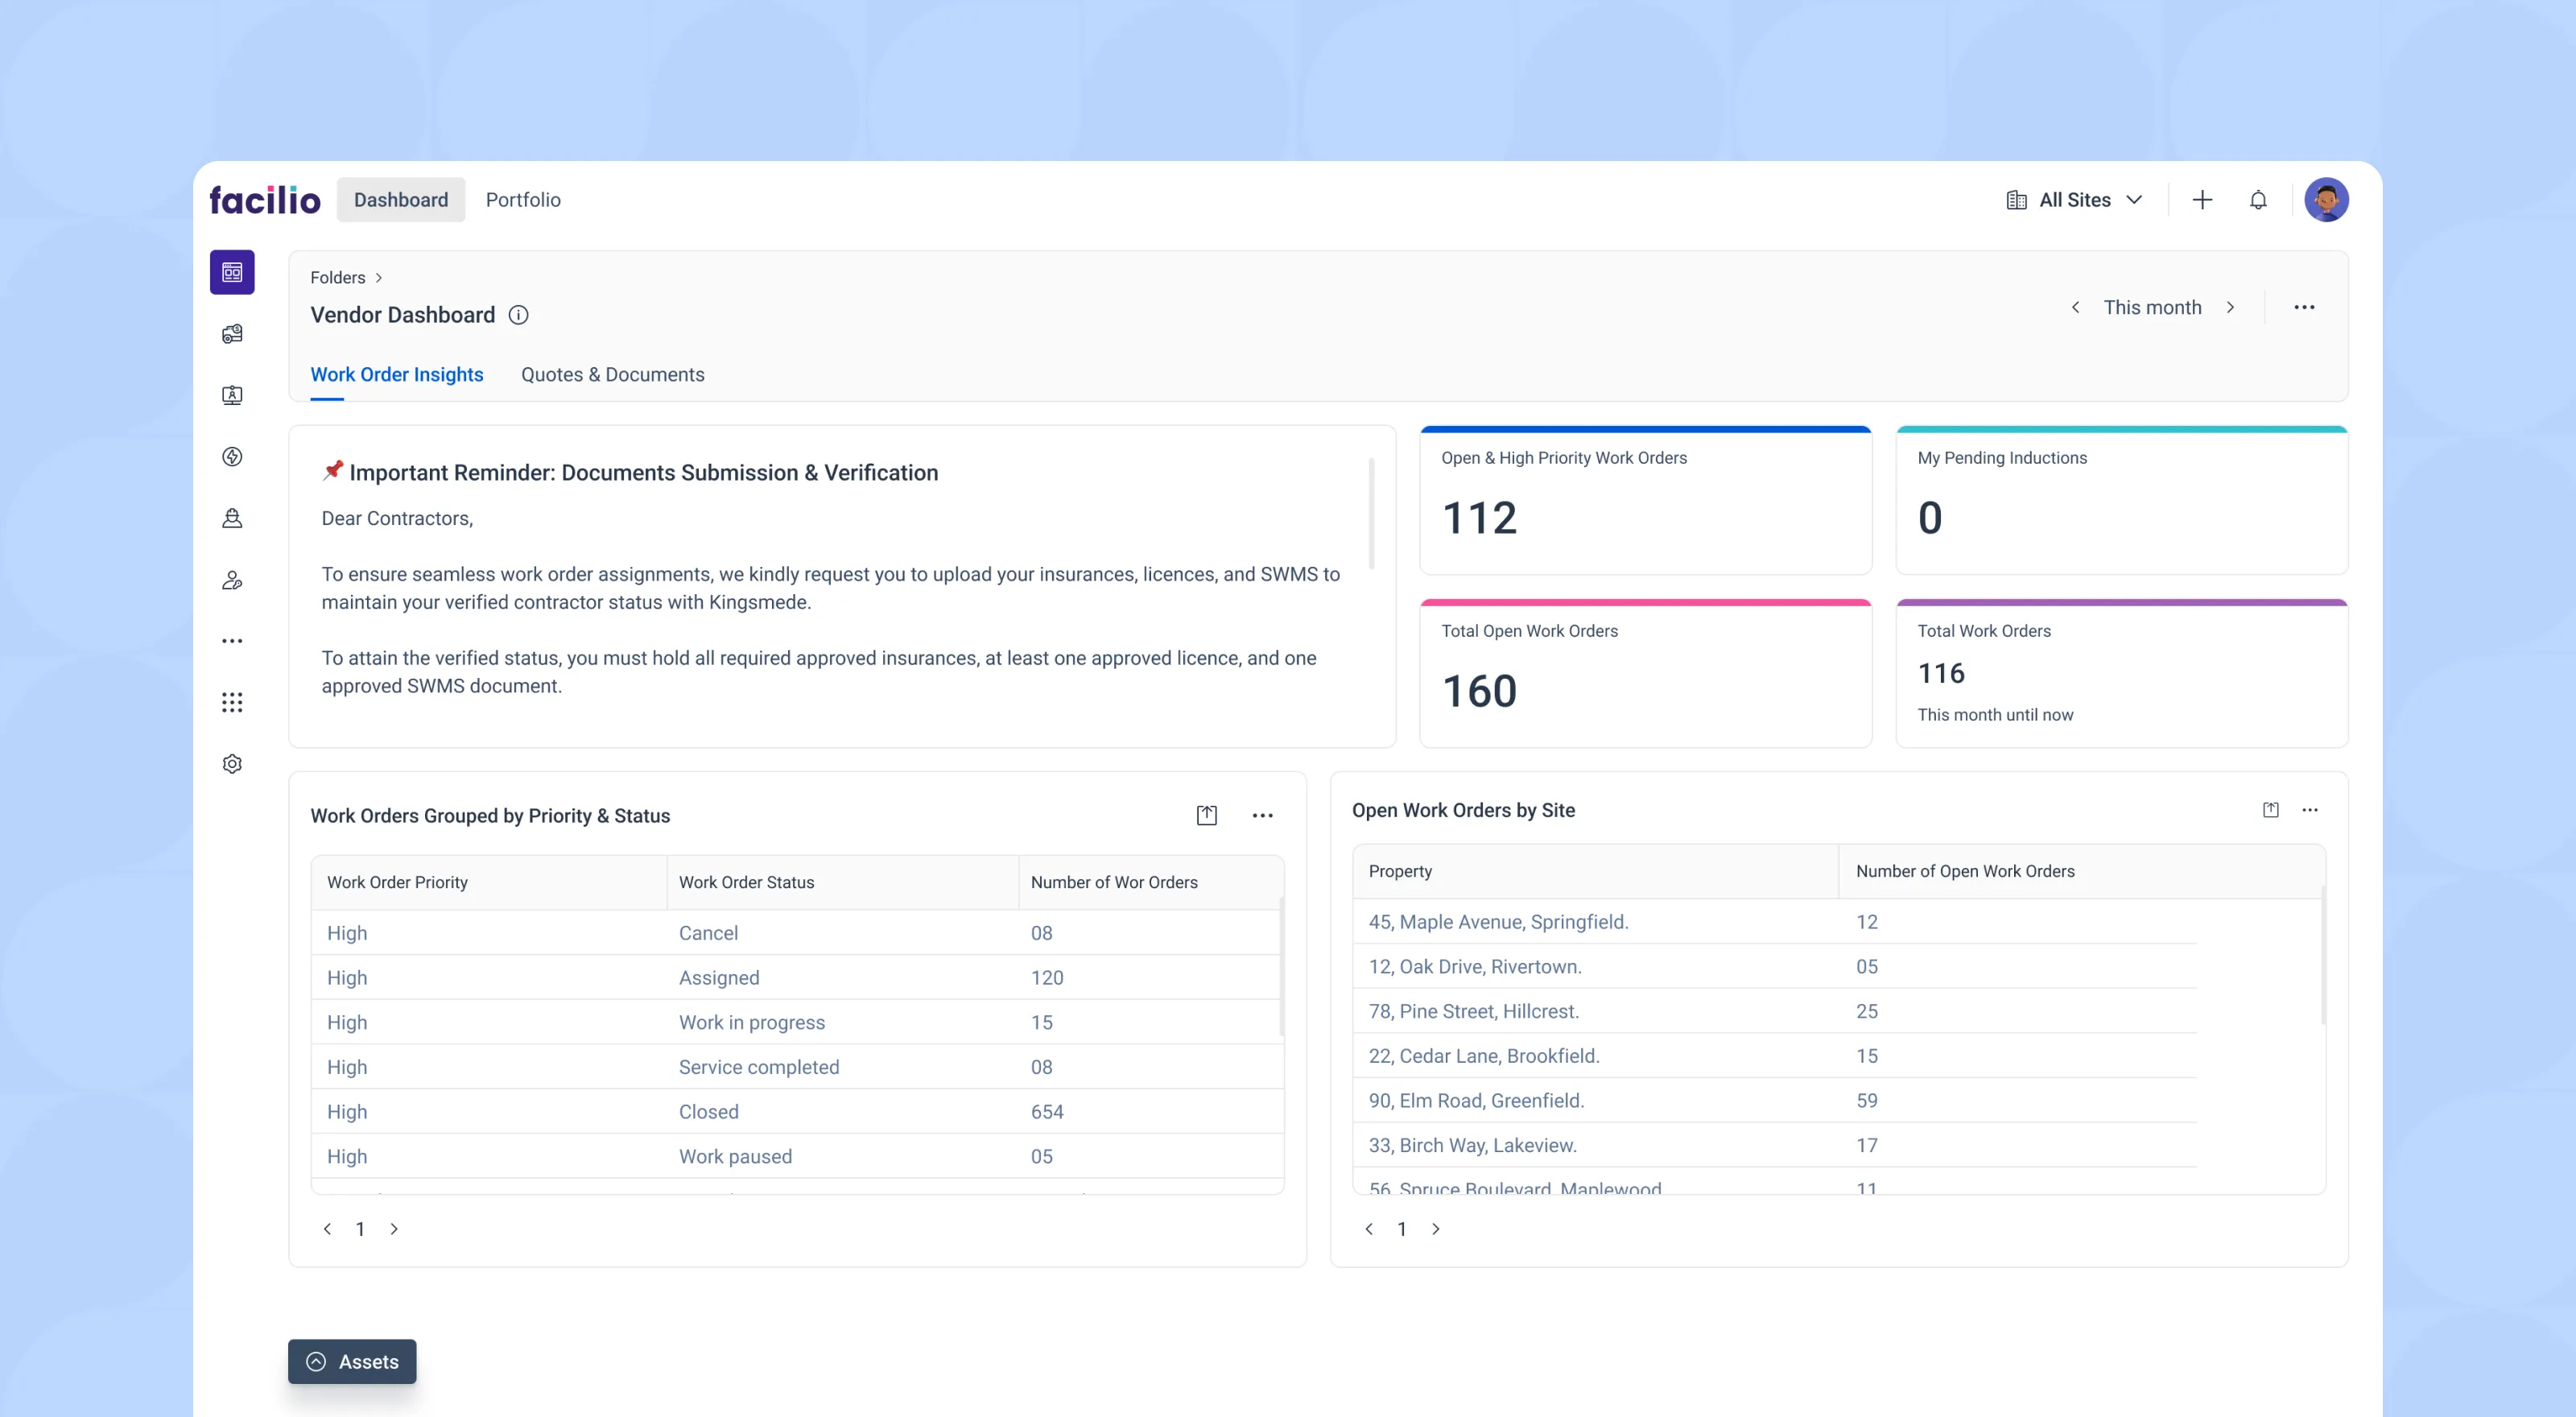This screenshot has height=1417, width=2576.
Task: Go to next page of Open Work Orders by Site
Action: [1436, 1229]
